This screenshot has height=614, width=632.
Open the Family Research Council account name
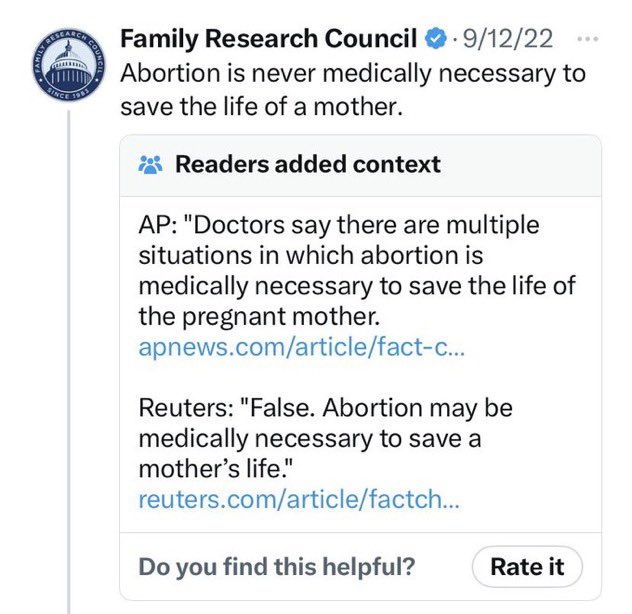click(268, 40)
